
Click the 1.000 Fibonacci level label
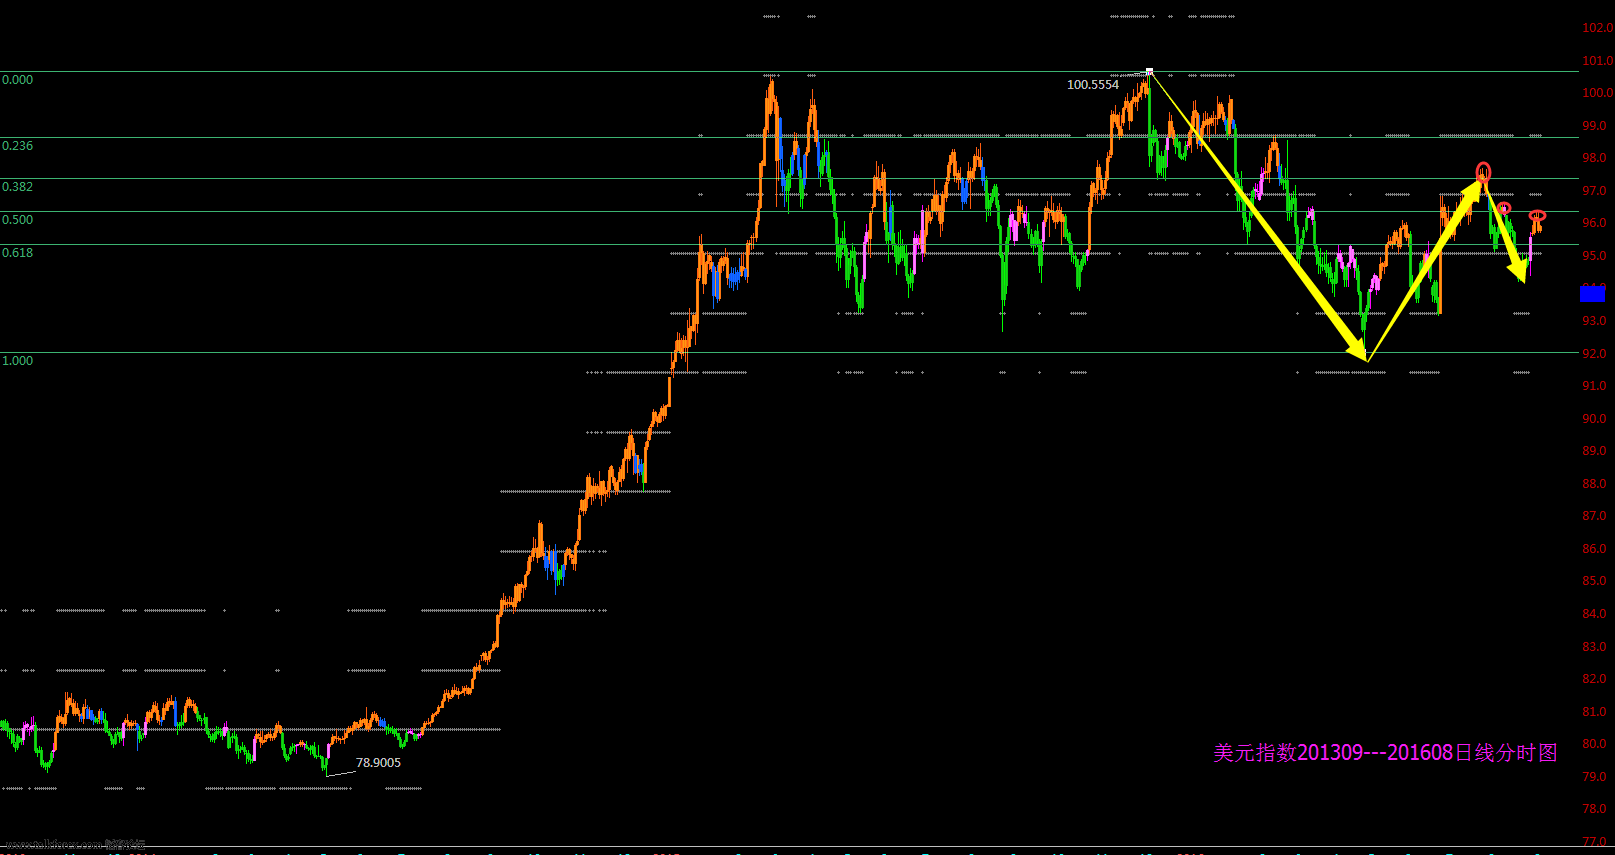point(17,361)
